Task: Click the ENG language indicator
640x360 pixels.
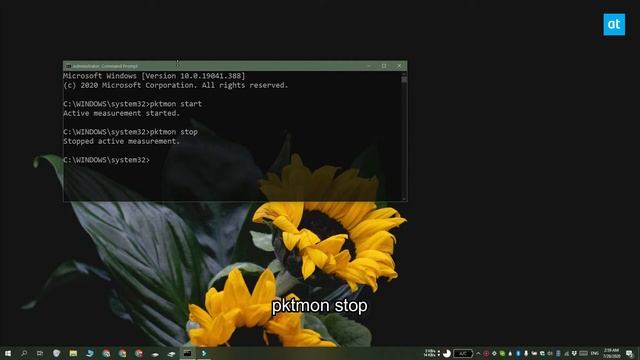Action: (x=594, y=353)
